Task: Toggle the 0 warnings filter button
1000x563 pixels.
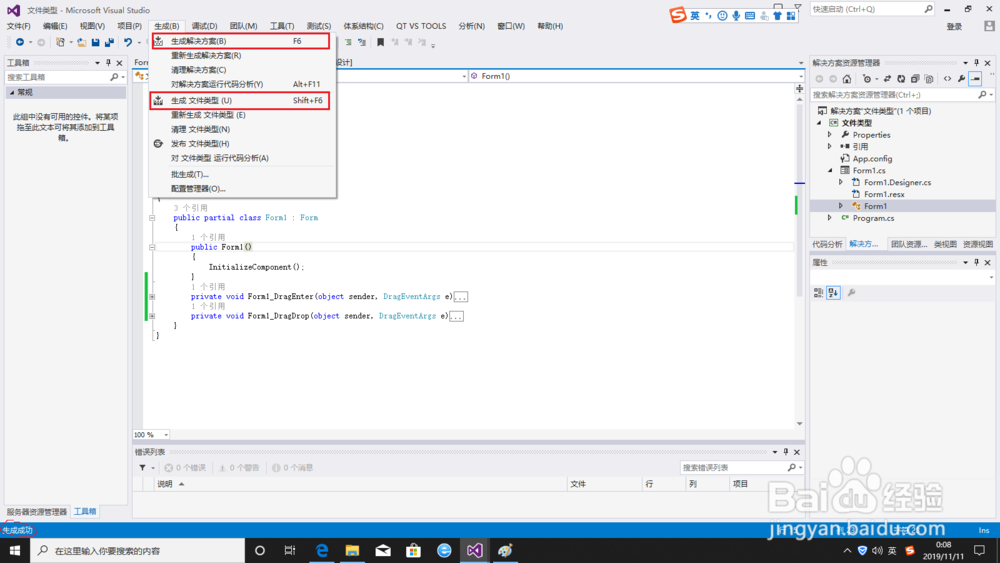Action: (x=239, y=467)
